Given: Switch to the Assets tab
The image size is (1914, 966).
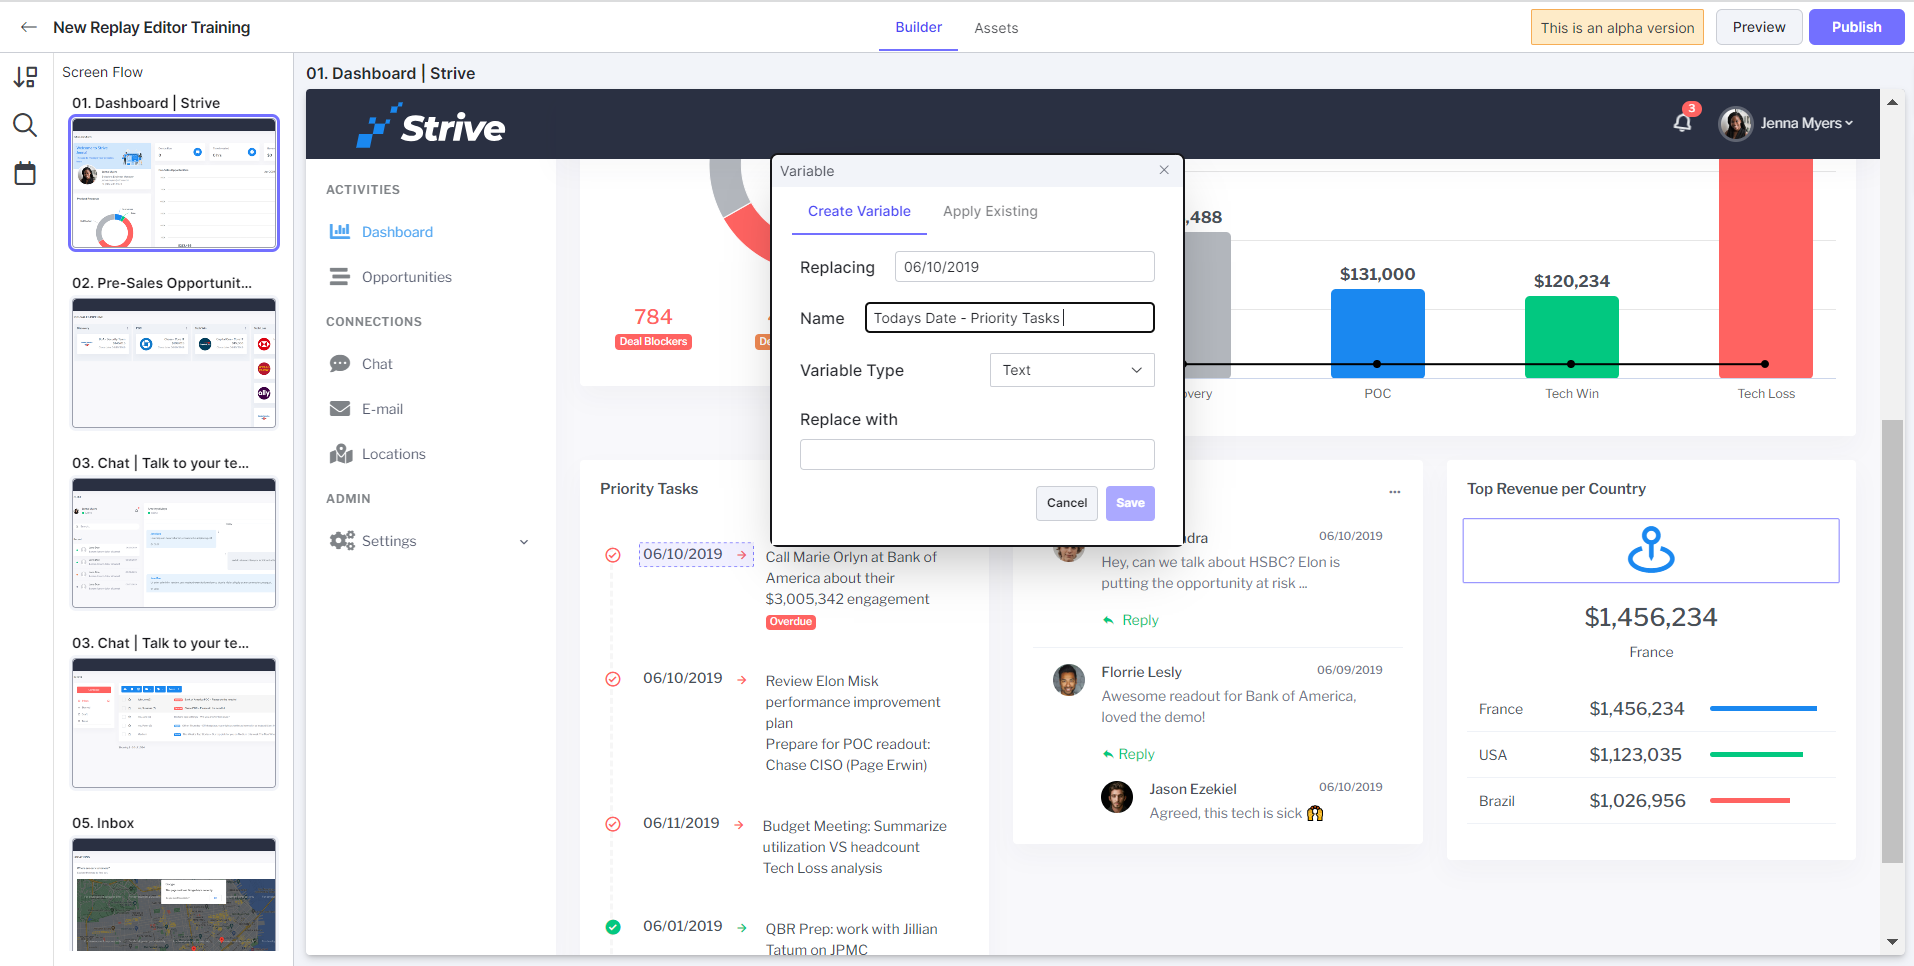Looking at the screenshot, I should click(x=996, y=28).
